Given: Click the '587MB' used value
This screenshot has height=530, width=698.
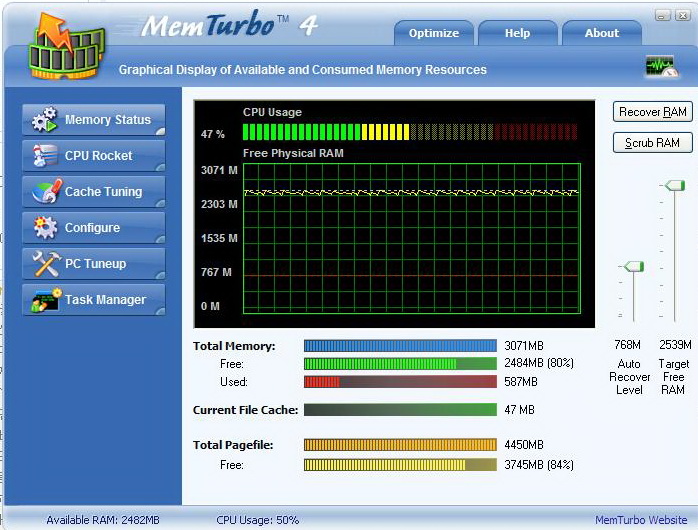Looking at the screenshot, I should tap(521, 382).
